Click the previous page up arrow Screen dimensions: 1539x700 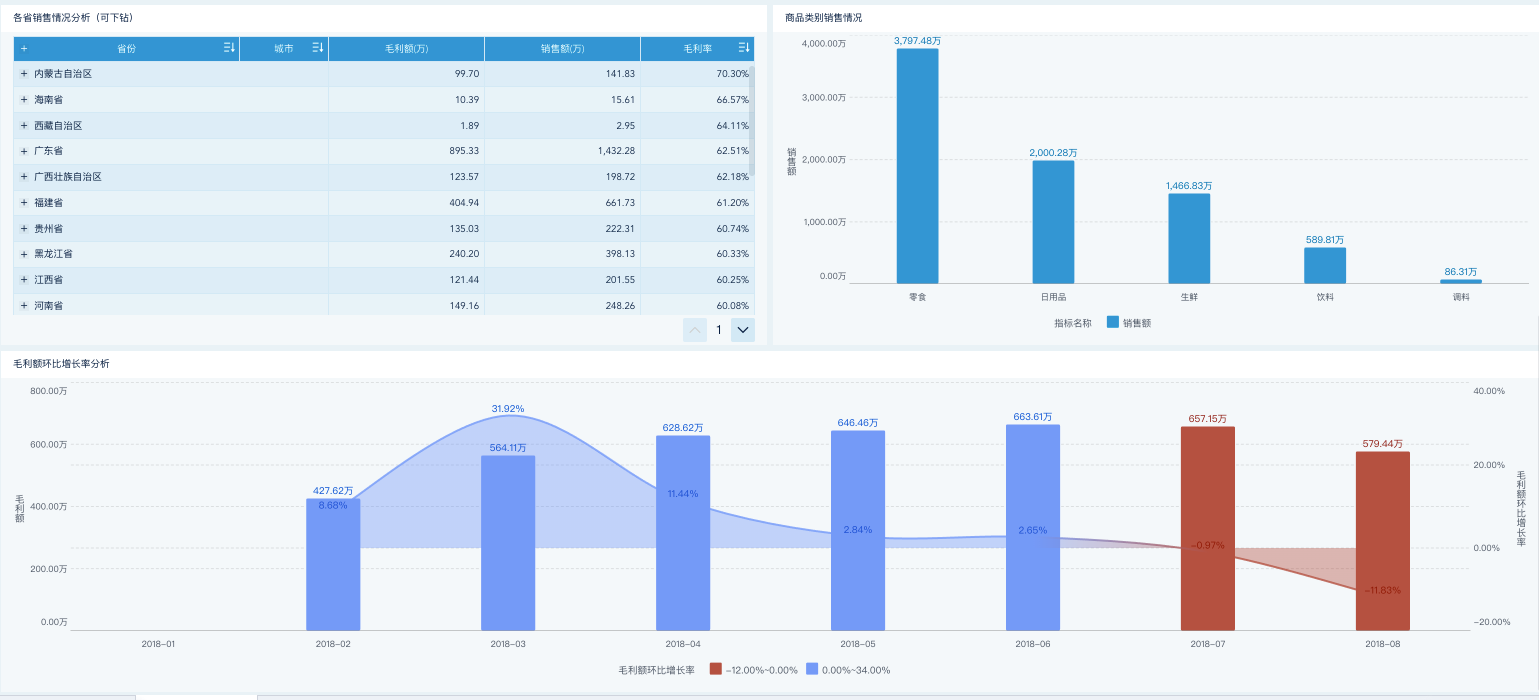coord(695,330)
